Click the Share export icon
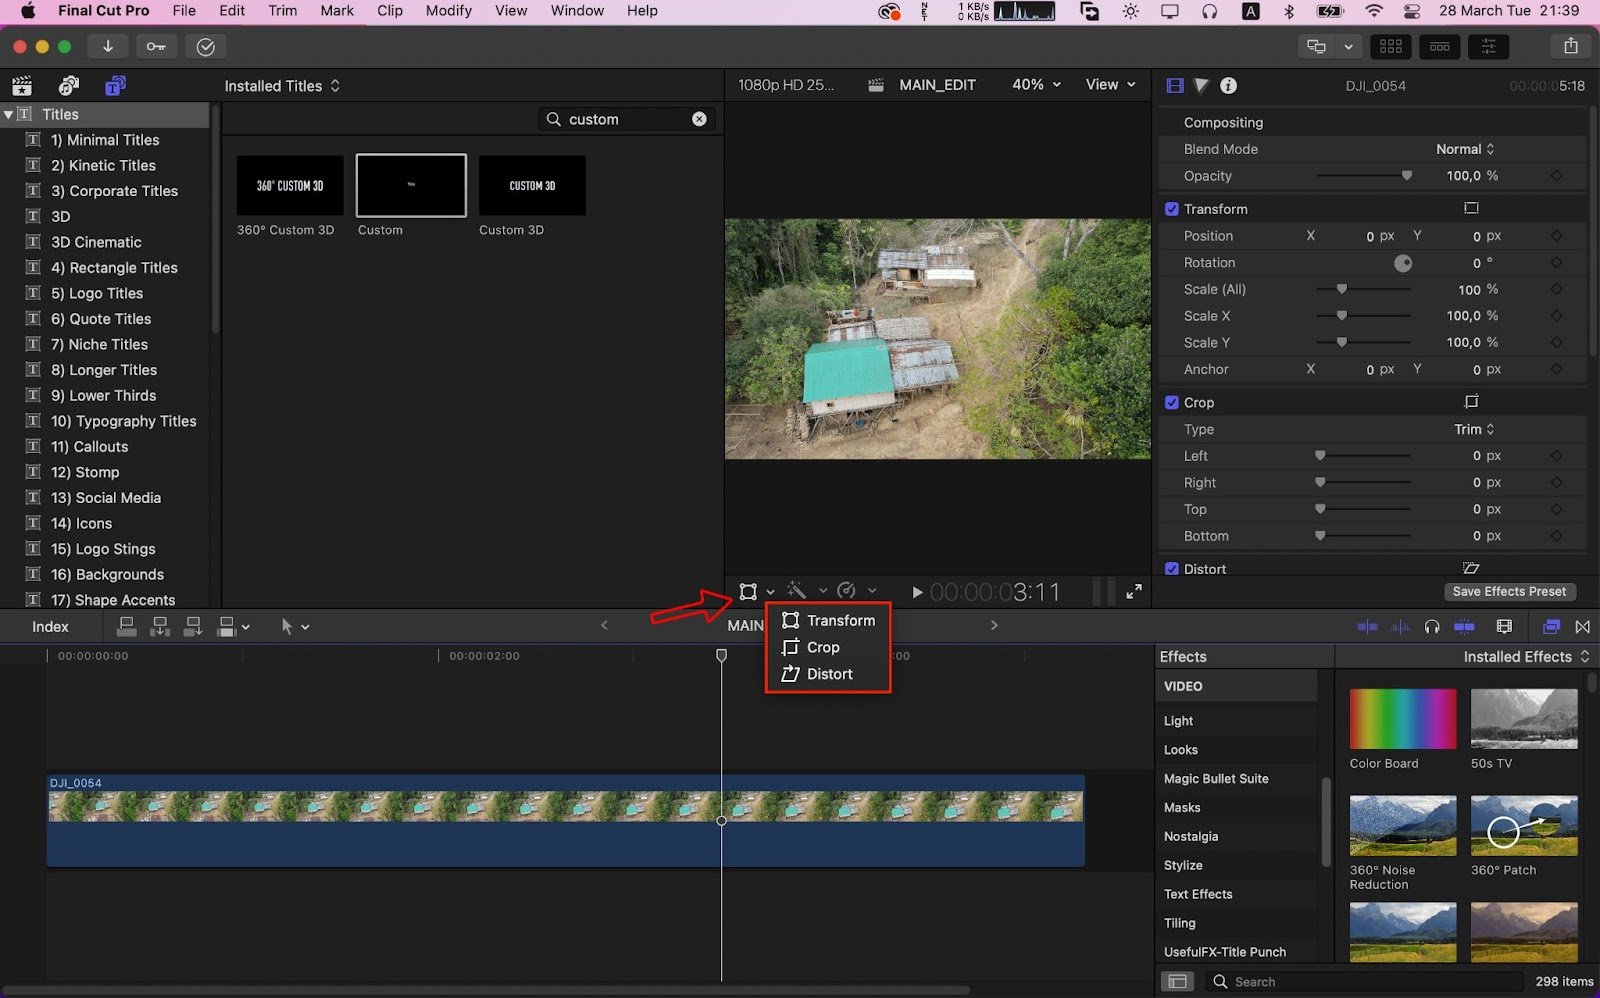The image size is (1600, 998). coord(1571,46)
